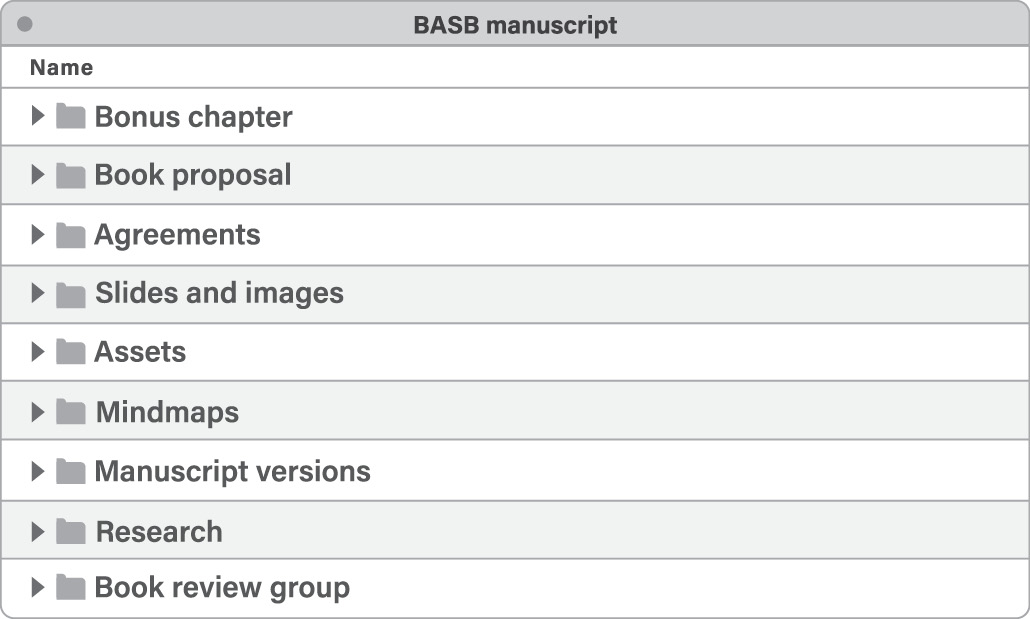Image resolution: width=1030 pixels, height=619 pixels.
Task: Expand the Book proposal disclosure triangle
Action: (38, 175)
